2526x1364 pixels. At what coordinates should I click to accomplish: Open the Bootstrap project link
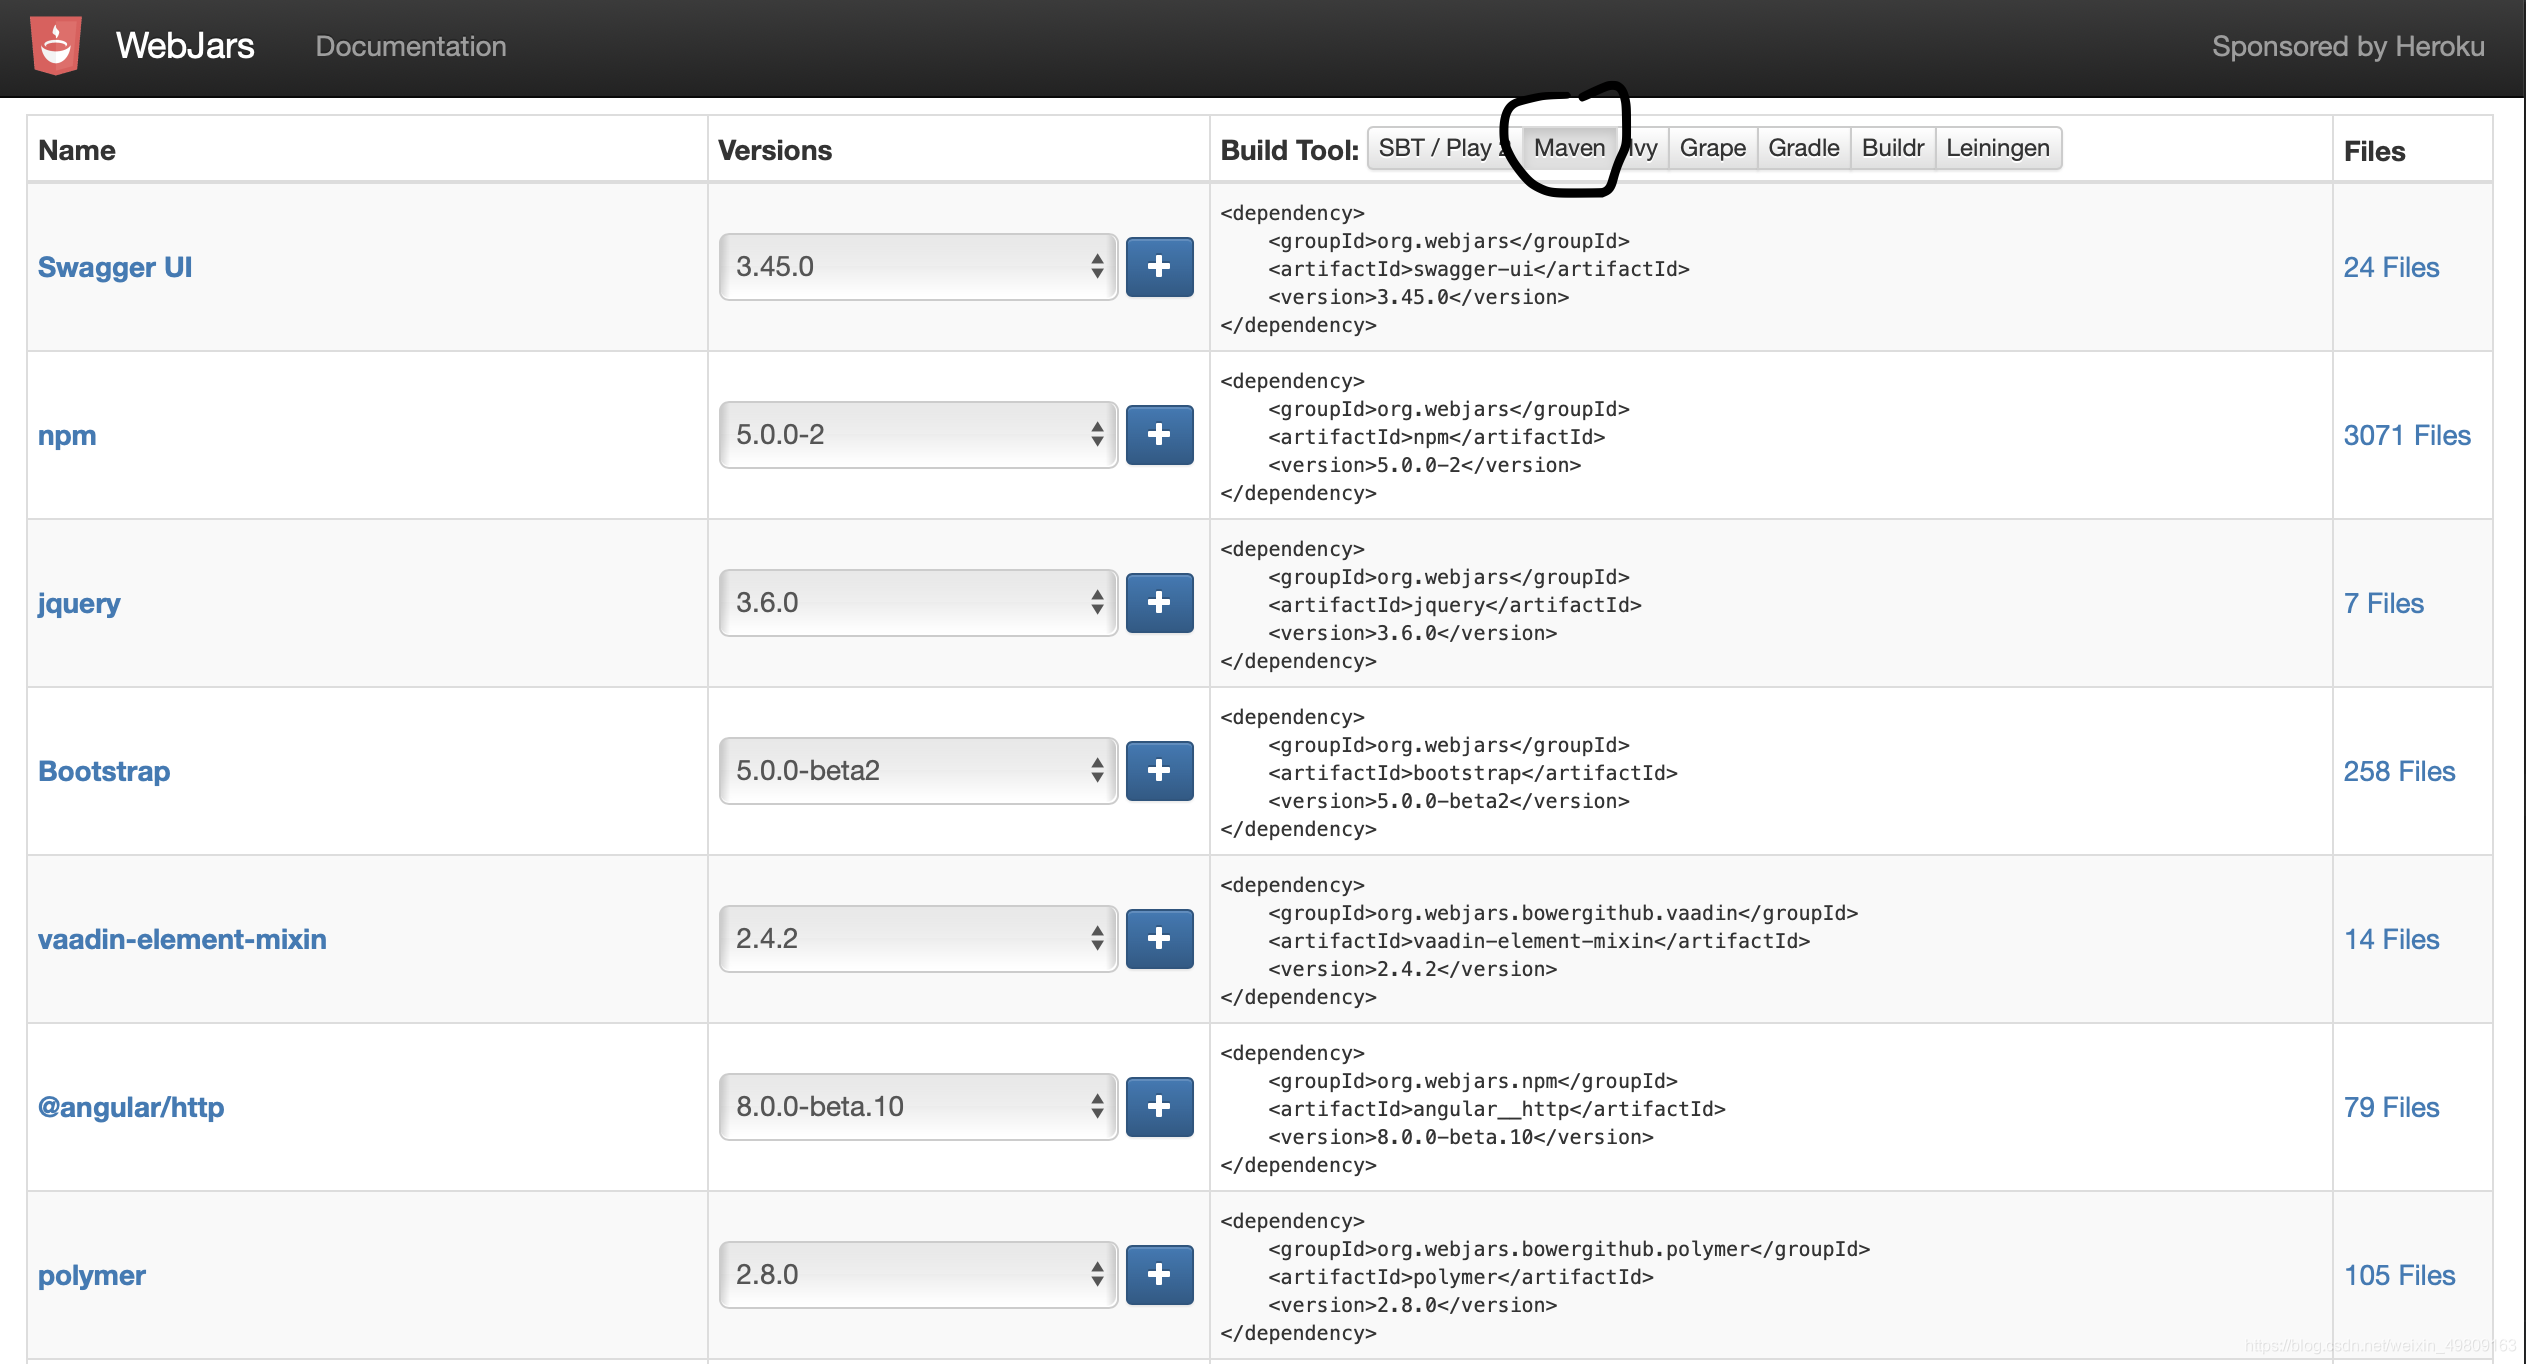104,771
